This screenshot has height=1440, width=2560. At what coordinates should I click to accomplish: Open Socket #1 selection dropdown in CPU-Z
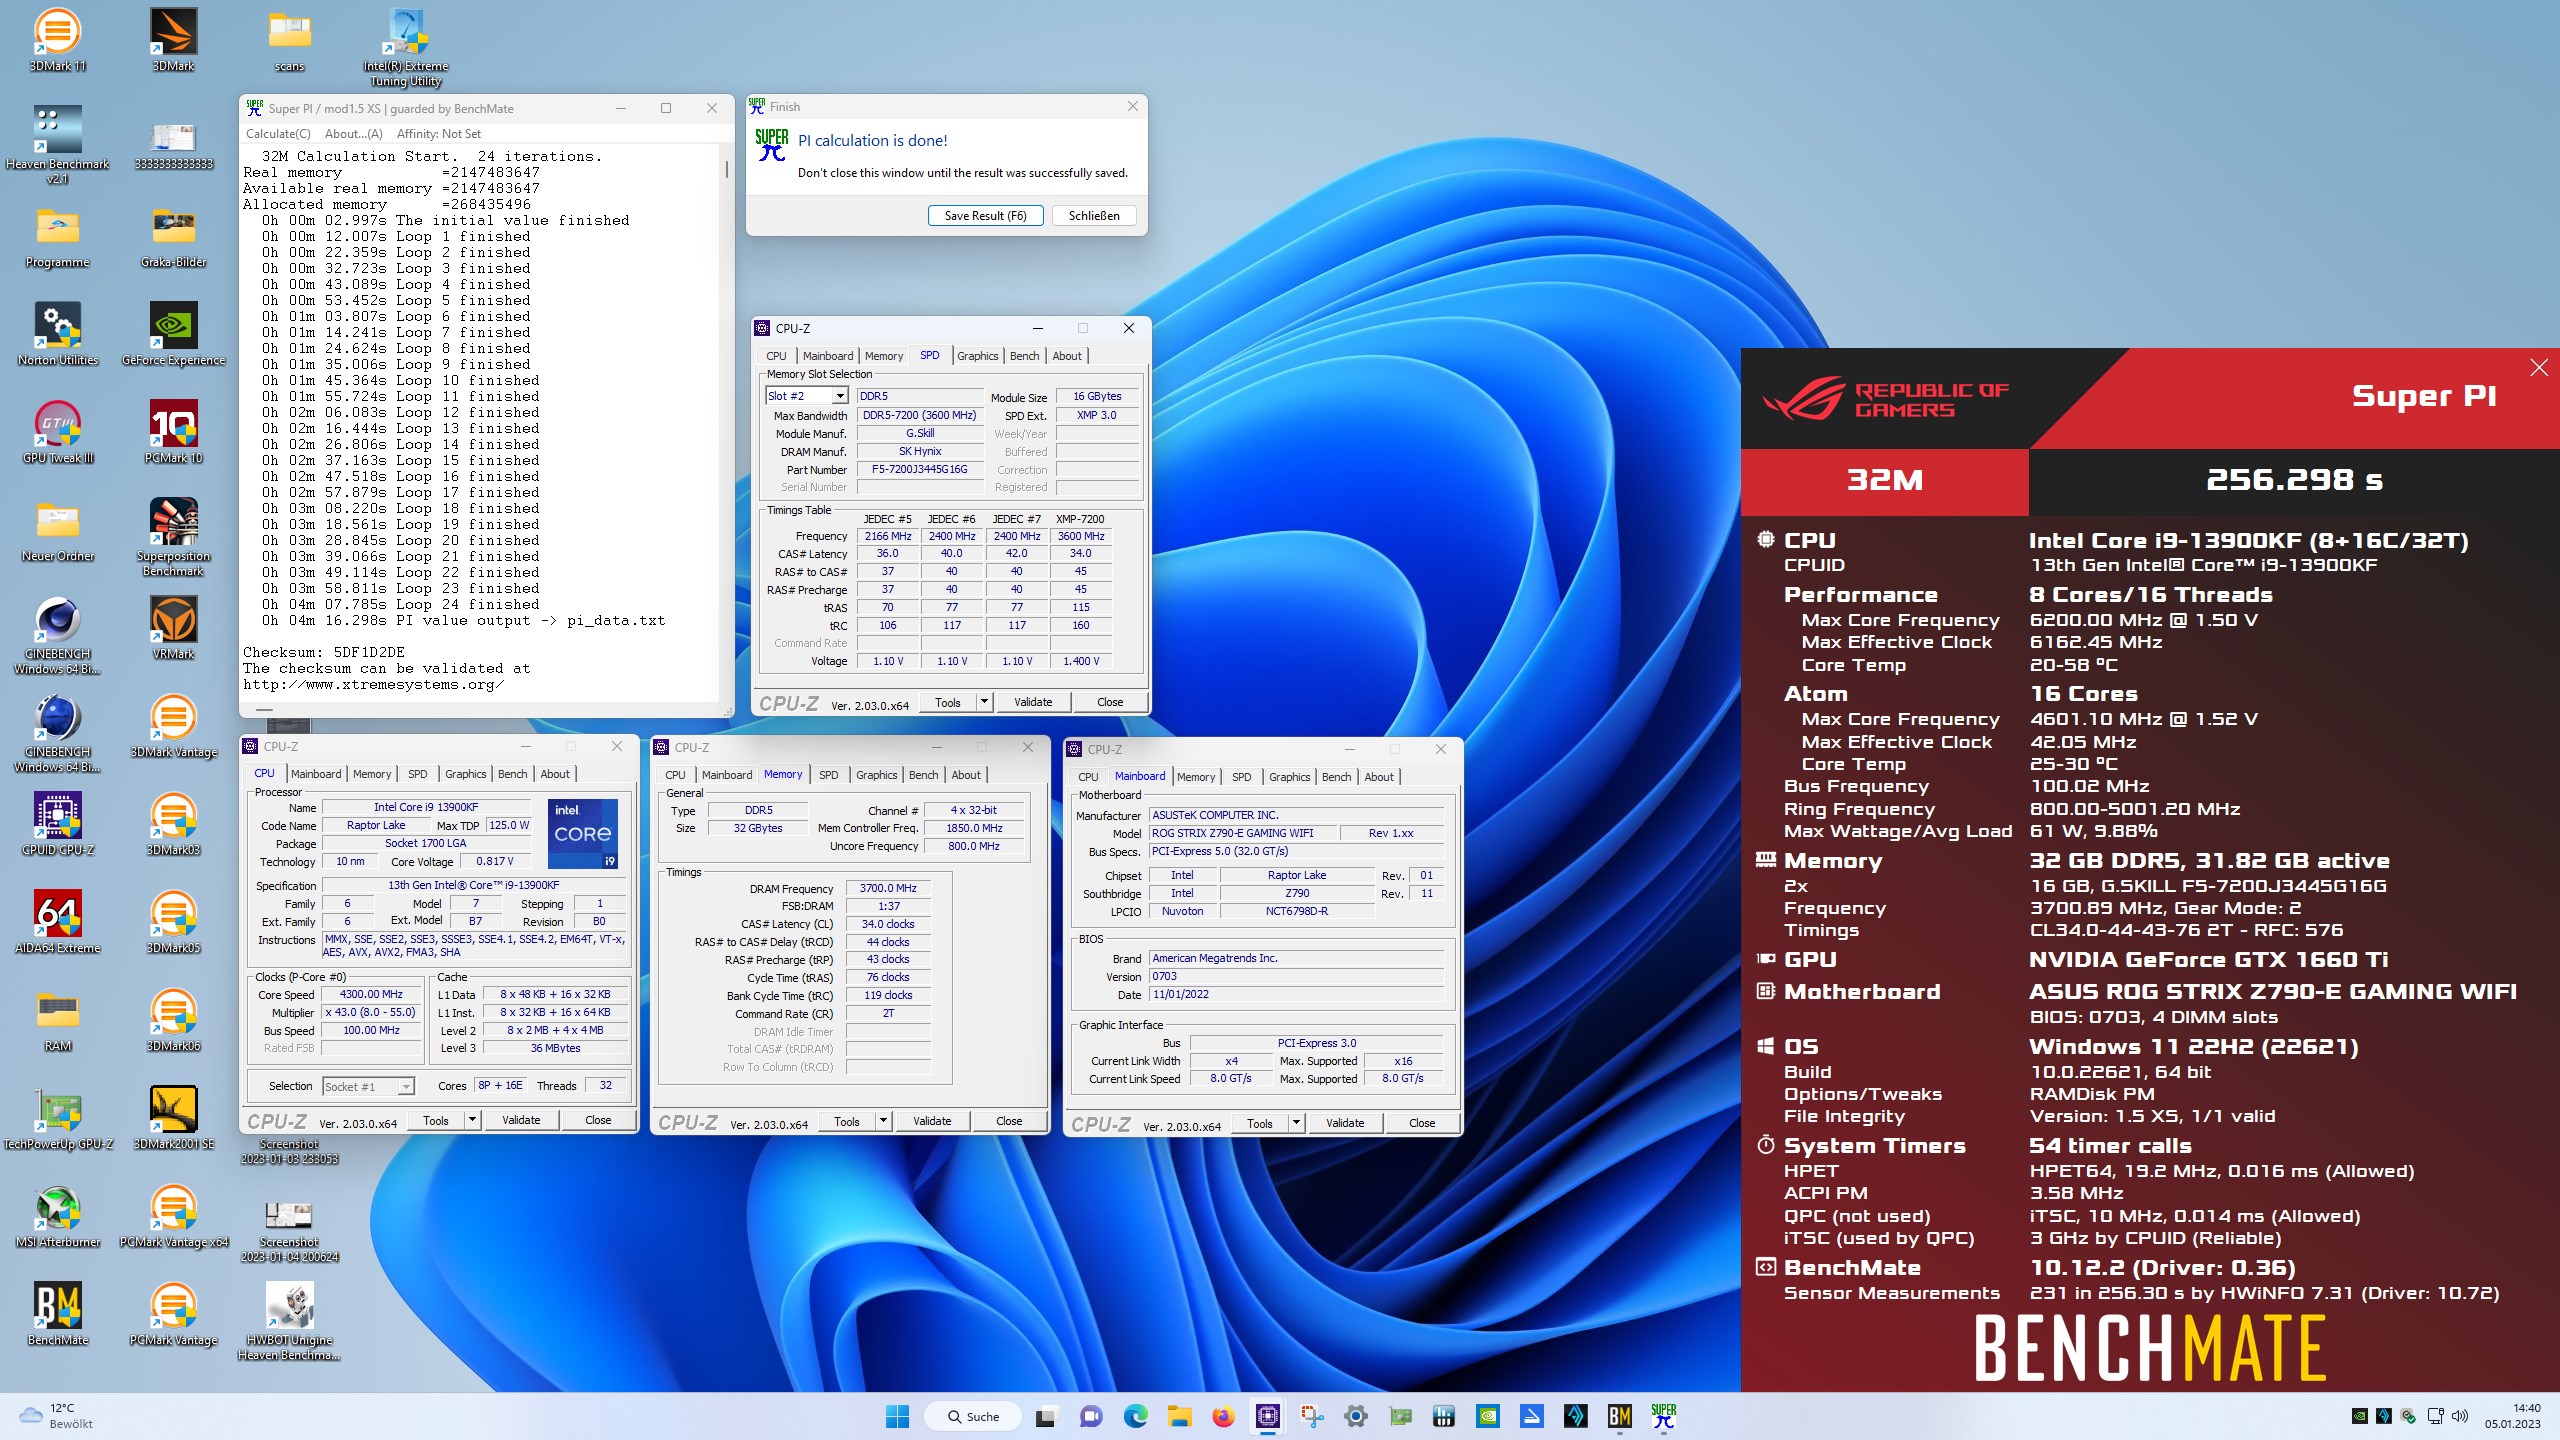pos(405,1087)
